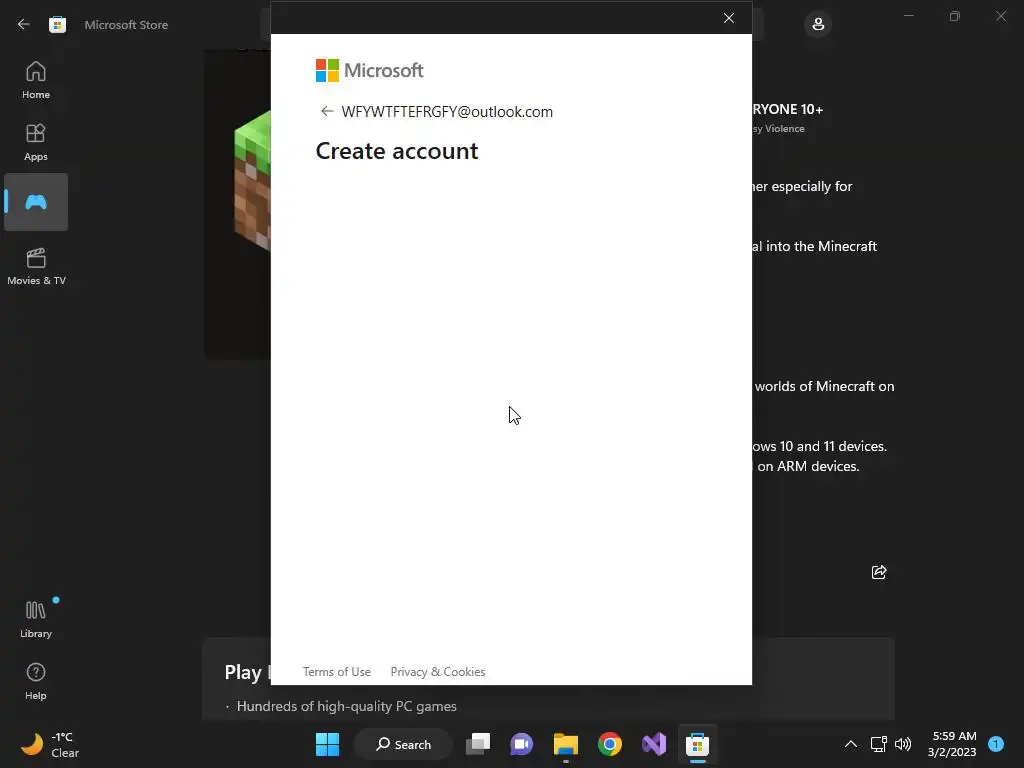Open the weather widget showing -1°C Clear

tap(50, 744)
